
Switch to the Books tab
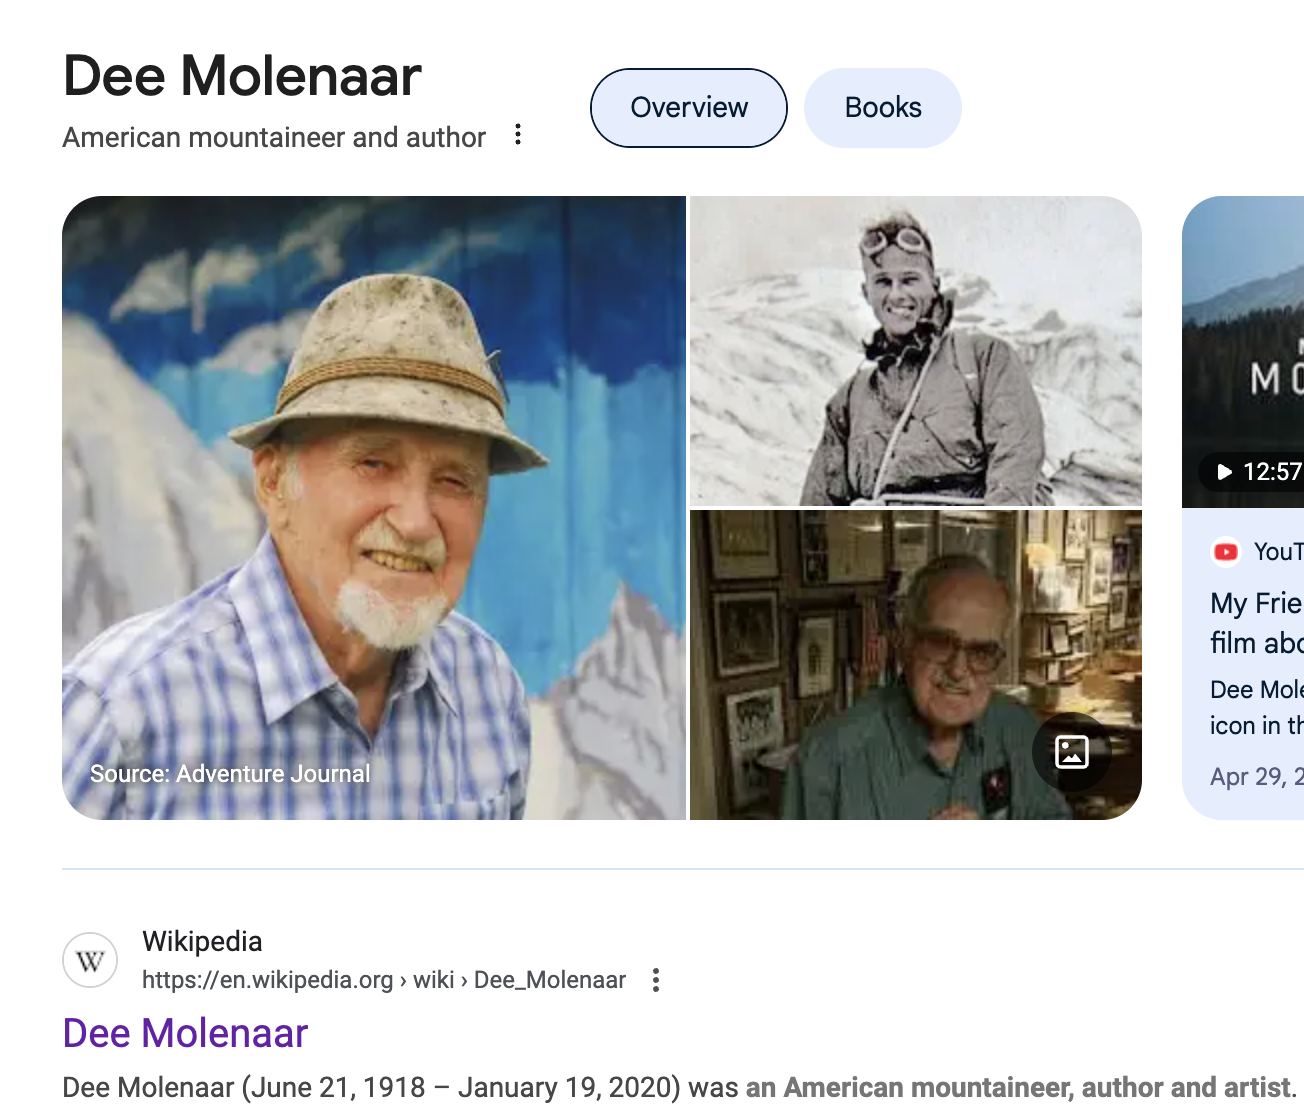pos(882,108)
